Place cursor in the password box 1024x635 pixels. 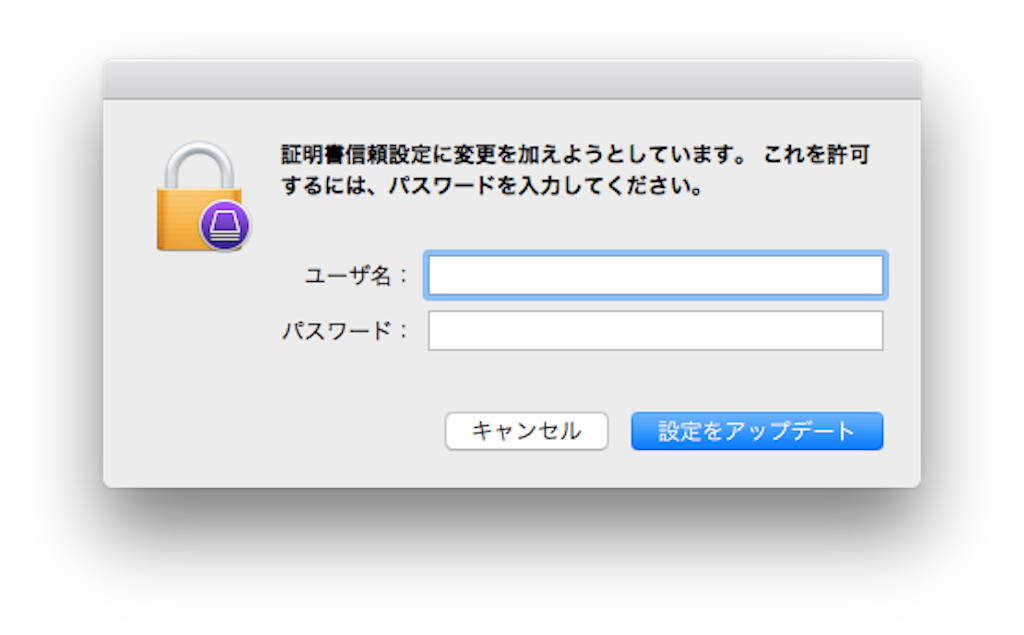[x=656, y=331]
